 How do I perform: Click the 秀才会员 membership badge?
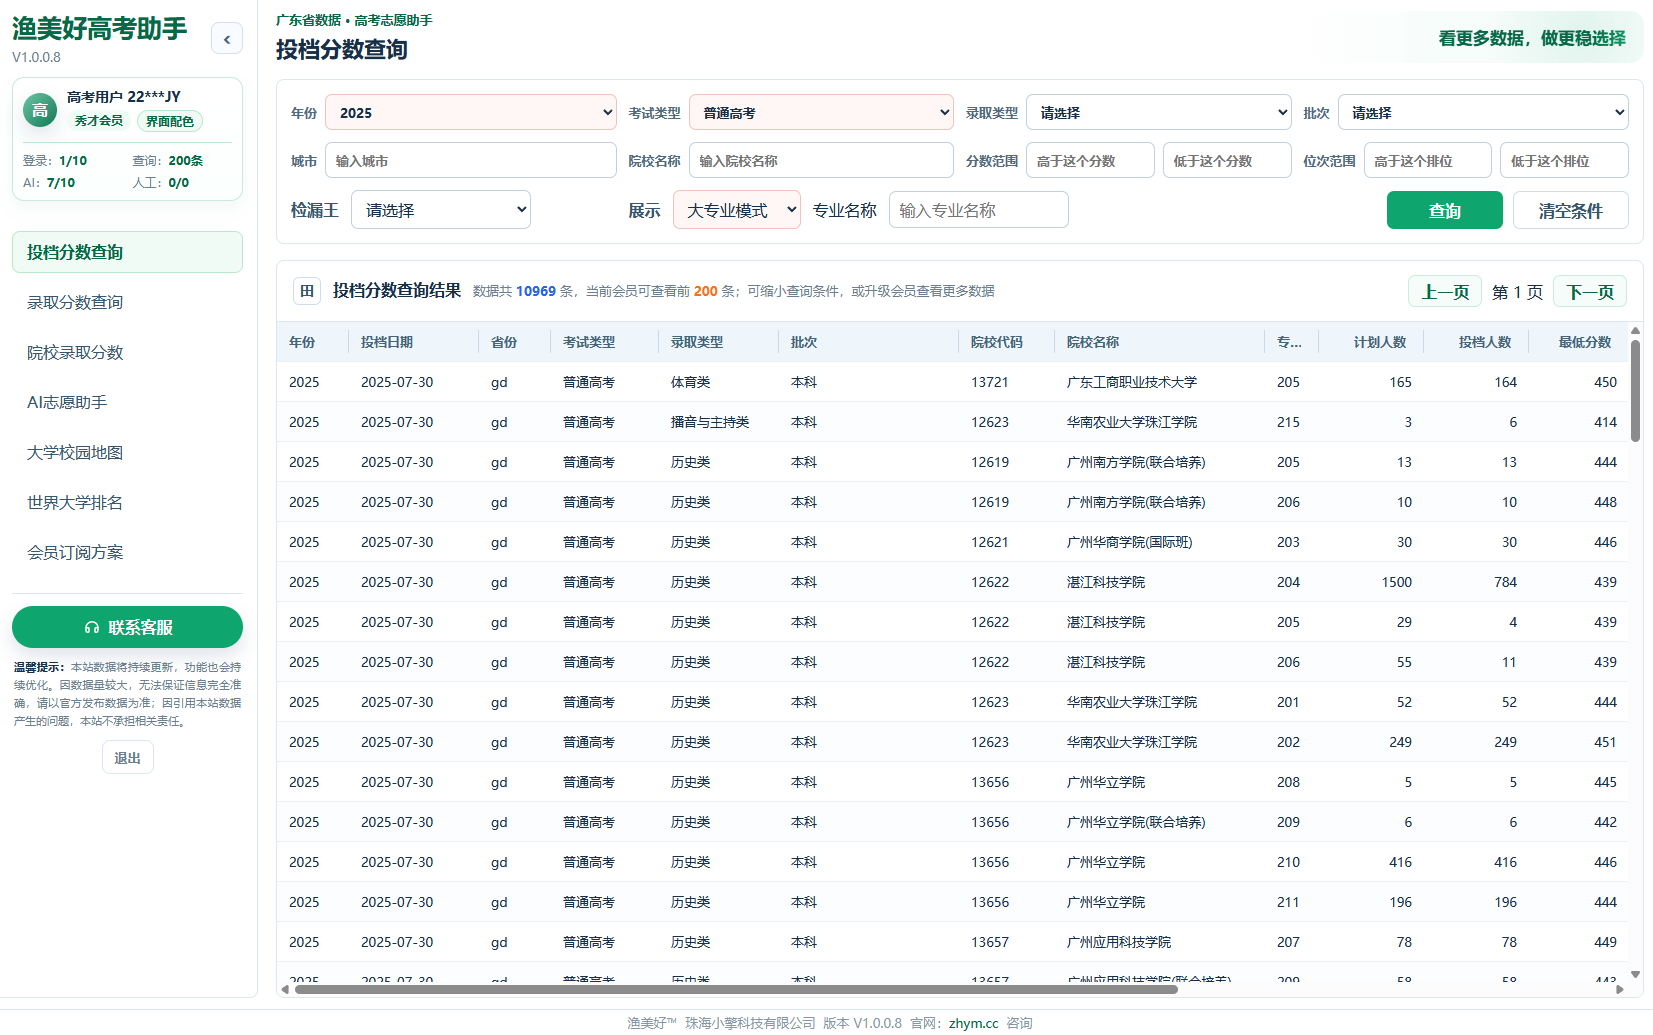(99, 121)
